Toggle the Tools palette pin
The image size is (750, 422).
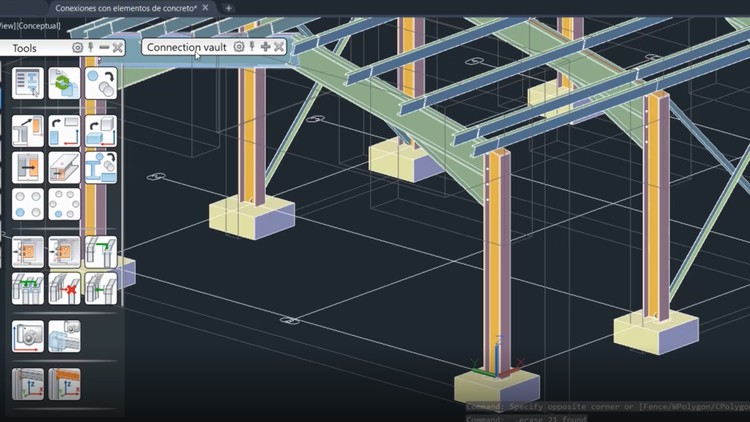90,47
